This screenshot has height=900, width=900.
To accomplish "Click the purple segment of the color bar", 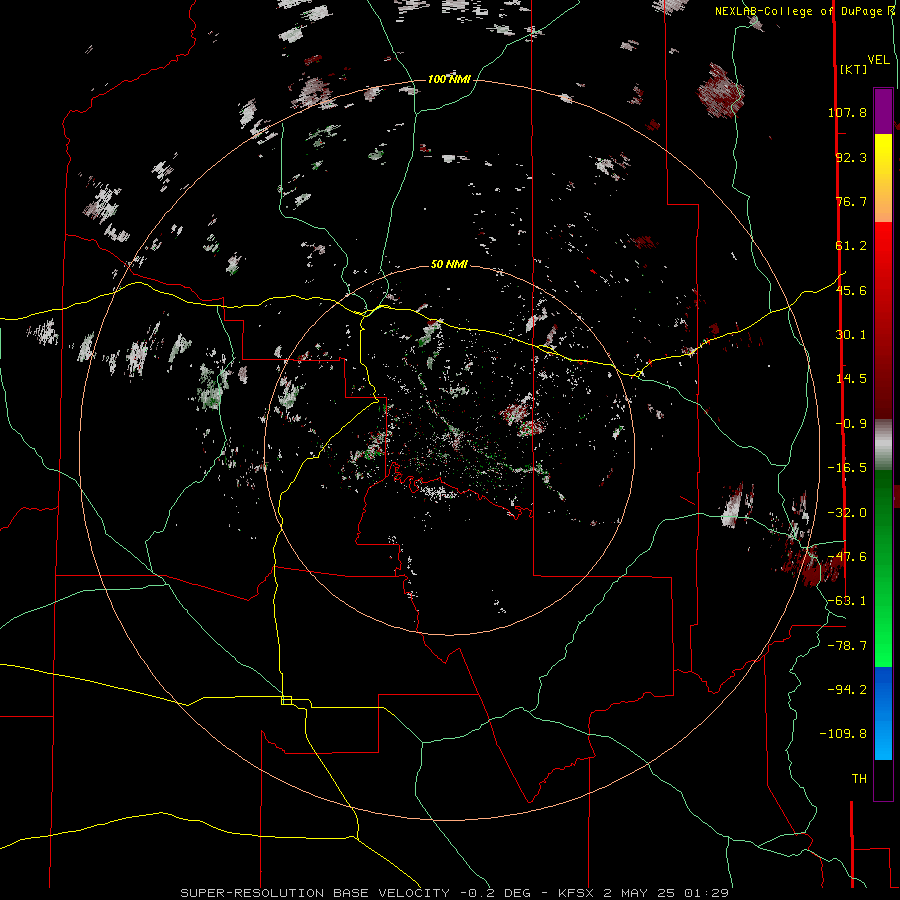I will 883,111.
